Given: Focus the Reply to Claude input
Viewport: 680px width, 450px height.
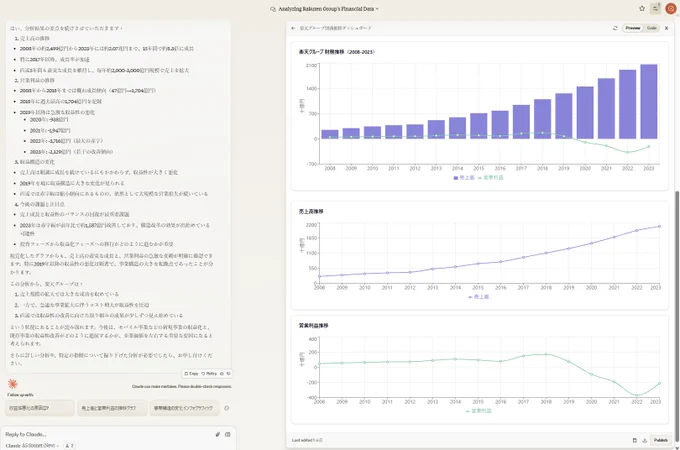Looking at the screenshot, I should (x=108, y=434).
